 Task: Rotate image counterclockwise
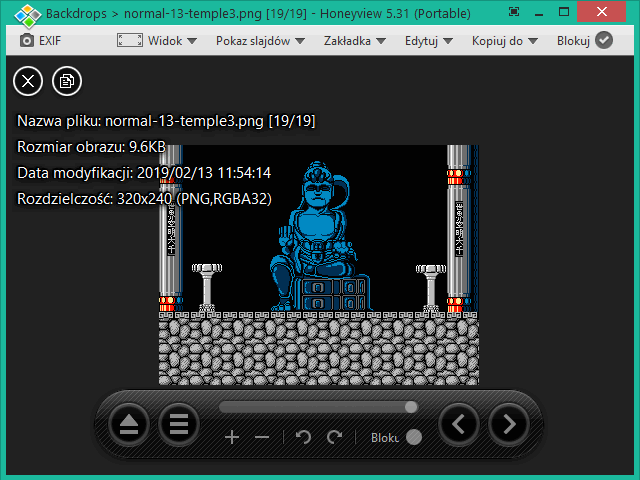tap(303, 437)
